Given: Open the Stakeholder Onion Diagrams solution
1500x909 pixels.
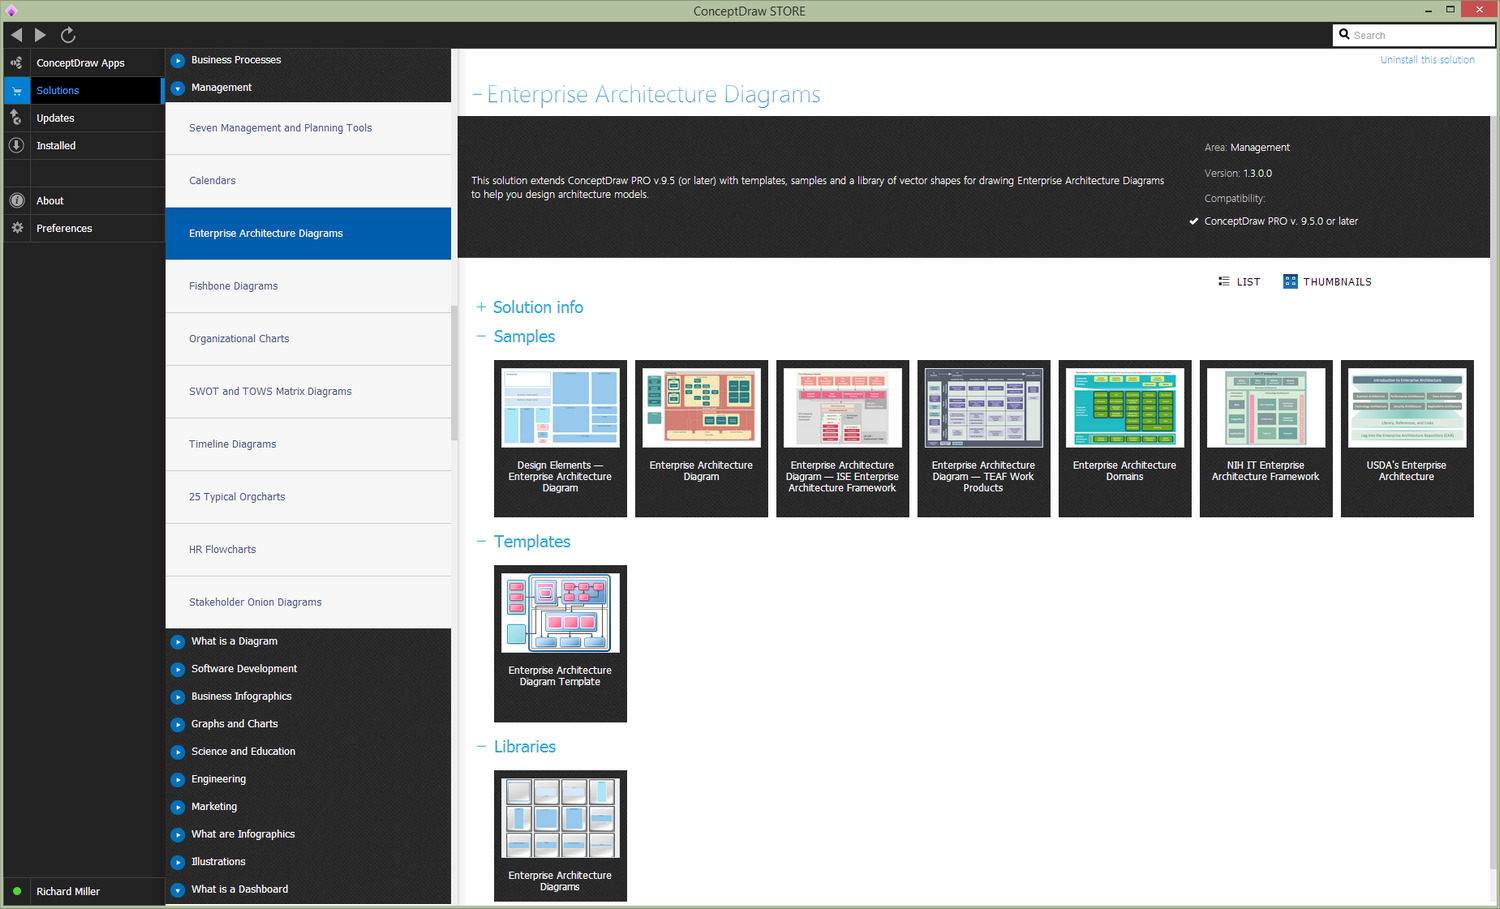Looking at the screenshot, I should pos(308,602).
